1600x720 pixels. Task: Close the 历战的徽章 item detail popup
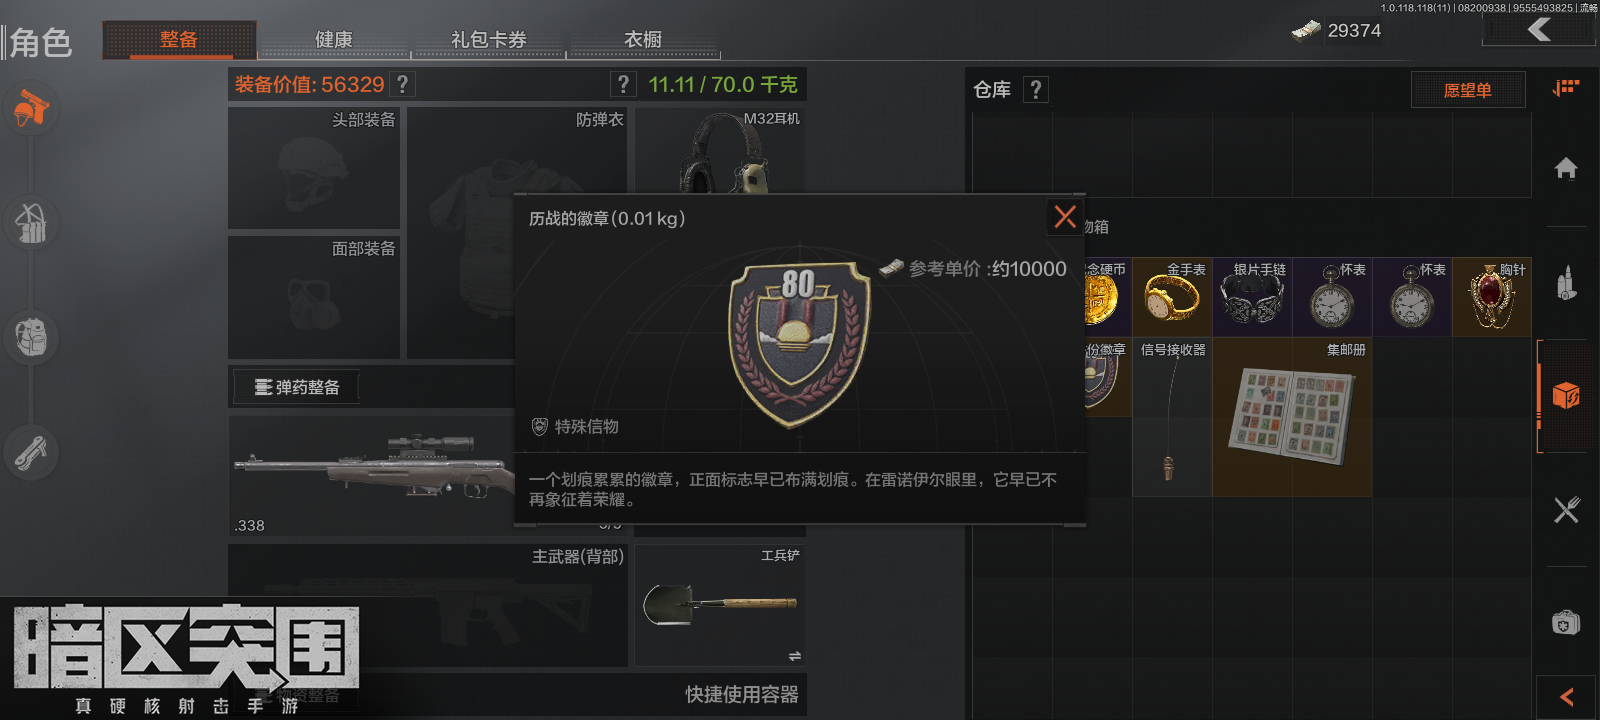click(x=1065, y=216)
